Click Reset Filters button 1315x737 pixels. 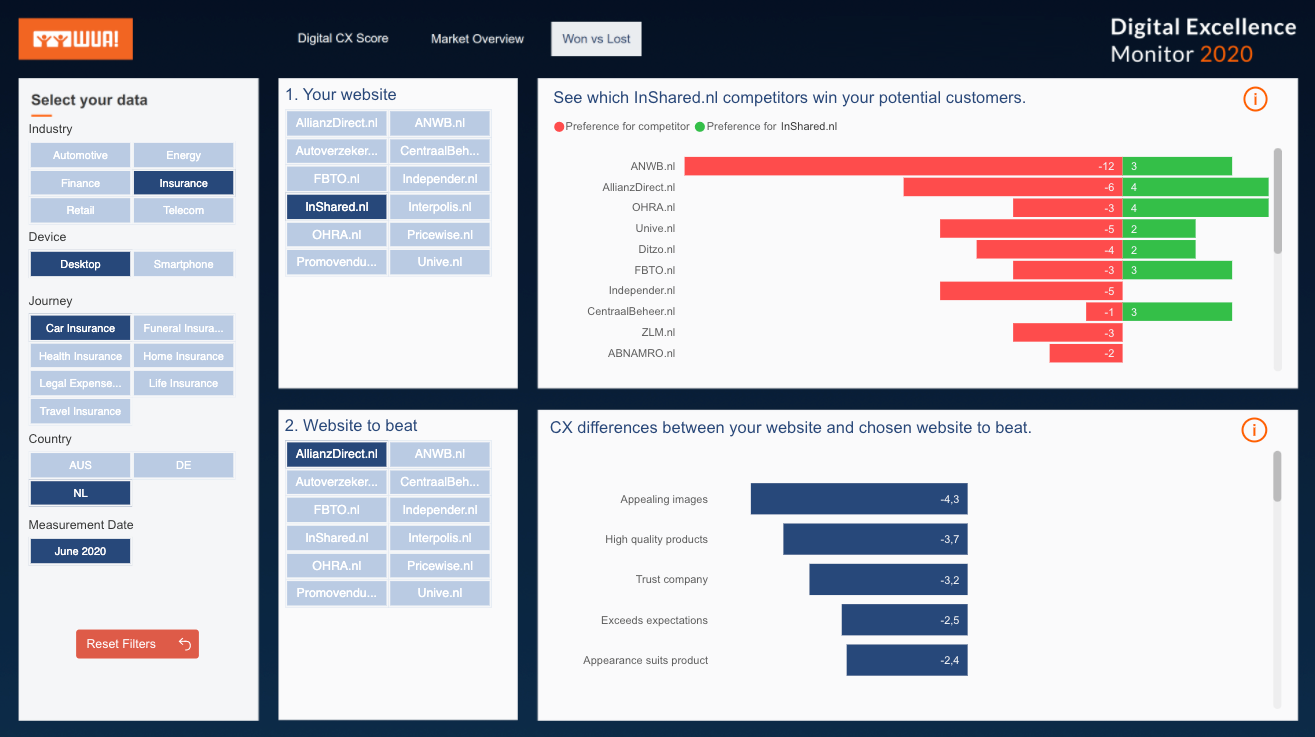coord(137,644)
